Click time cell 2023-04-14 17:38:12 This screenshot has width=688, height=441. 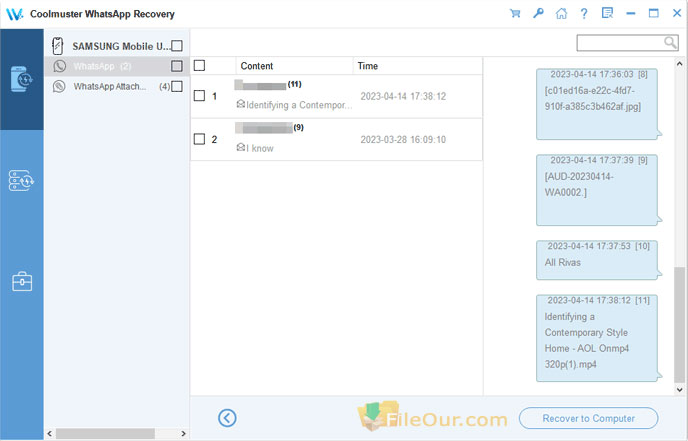(x=403, y=96)
